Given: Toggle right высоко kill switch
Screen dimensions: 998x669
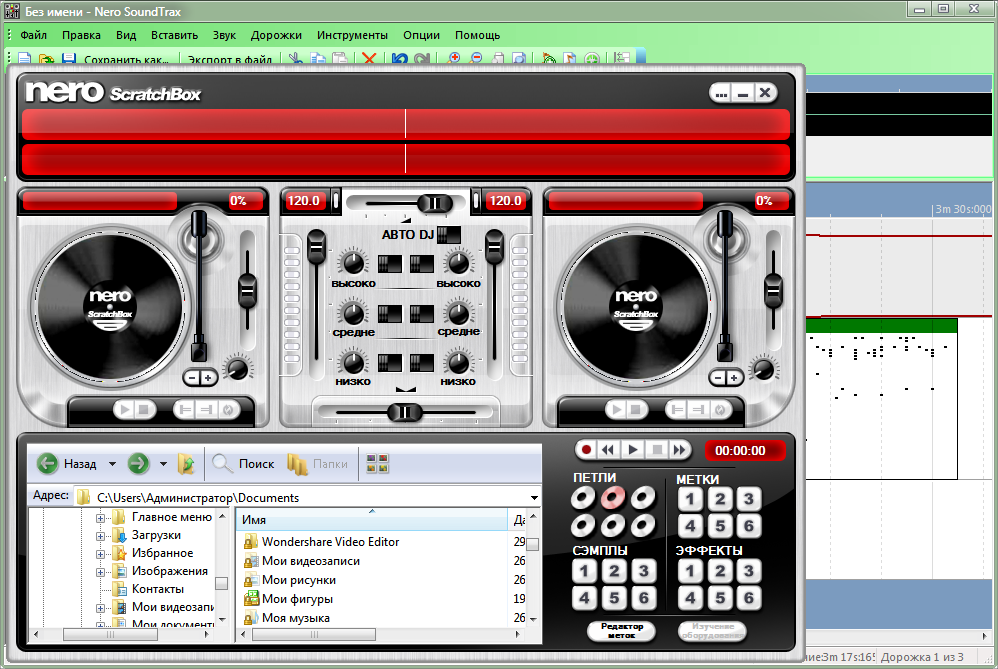Looking at the screenshot, I should click(421, 264).
